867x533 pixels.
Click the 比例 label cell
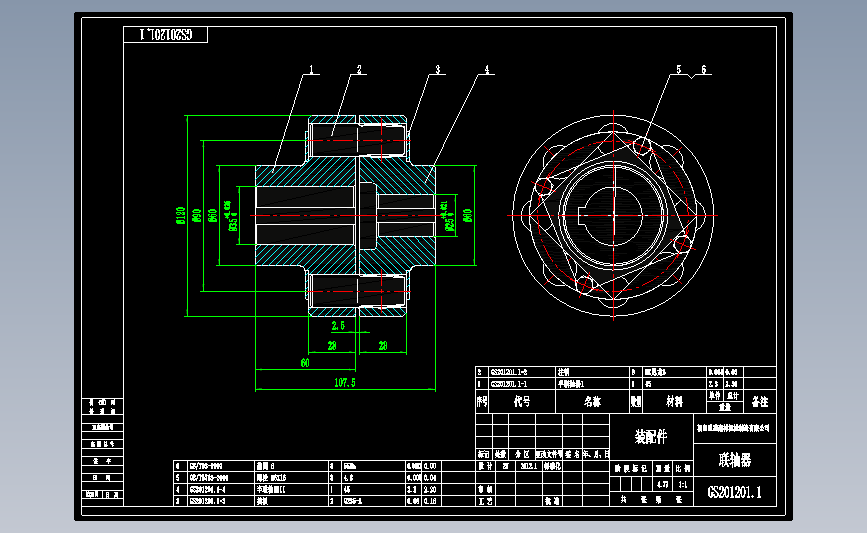[683, 468]
